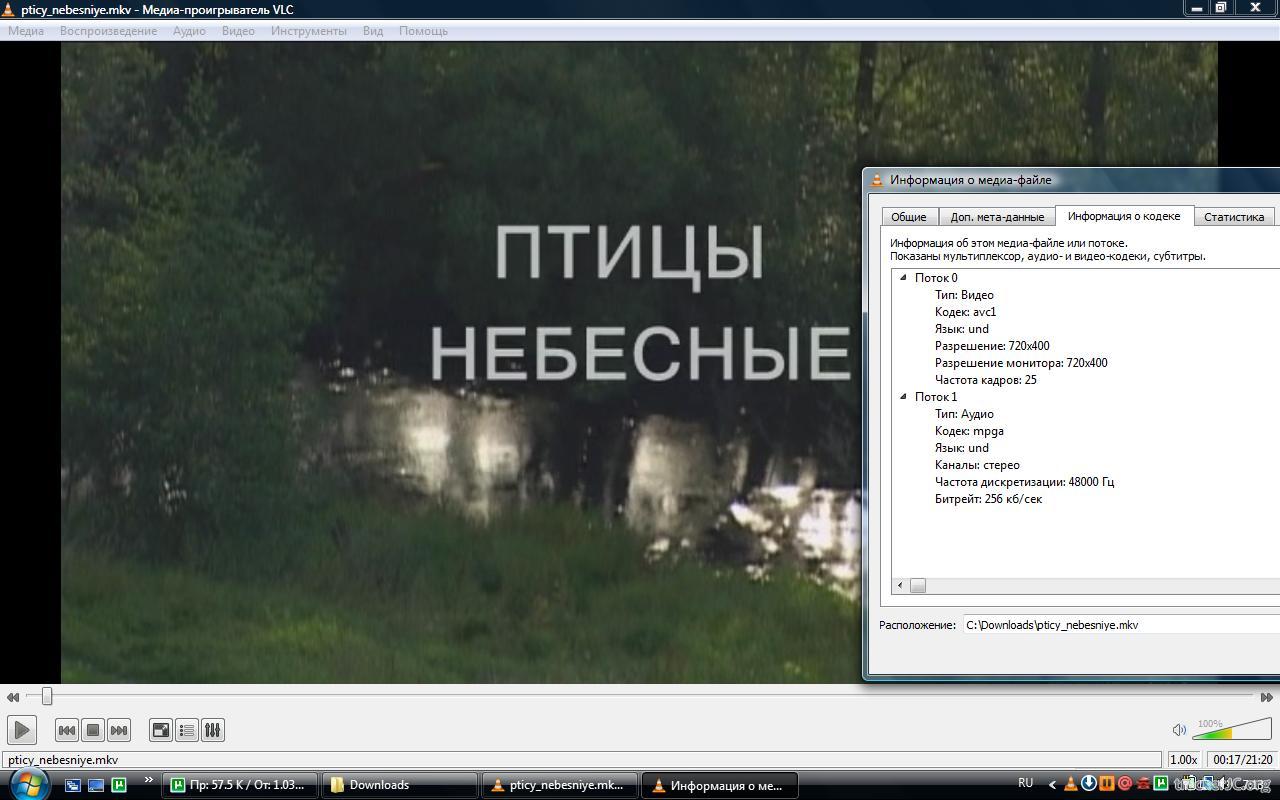Viewport: 1280px width, 800px height.
Task: Open the Медиа menu
Action: tap(26, 31)
